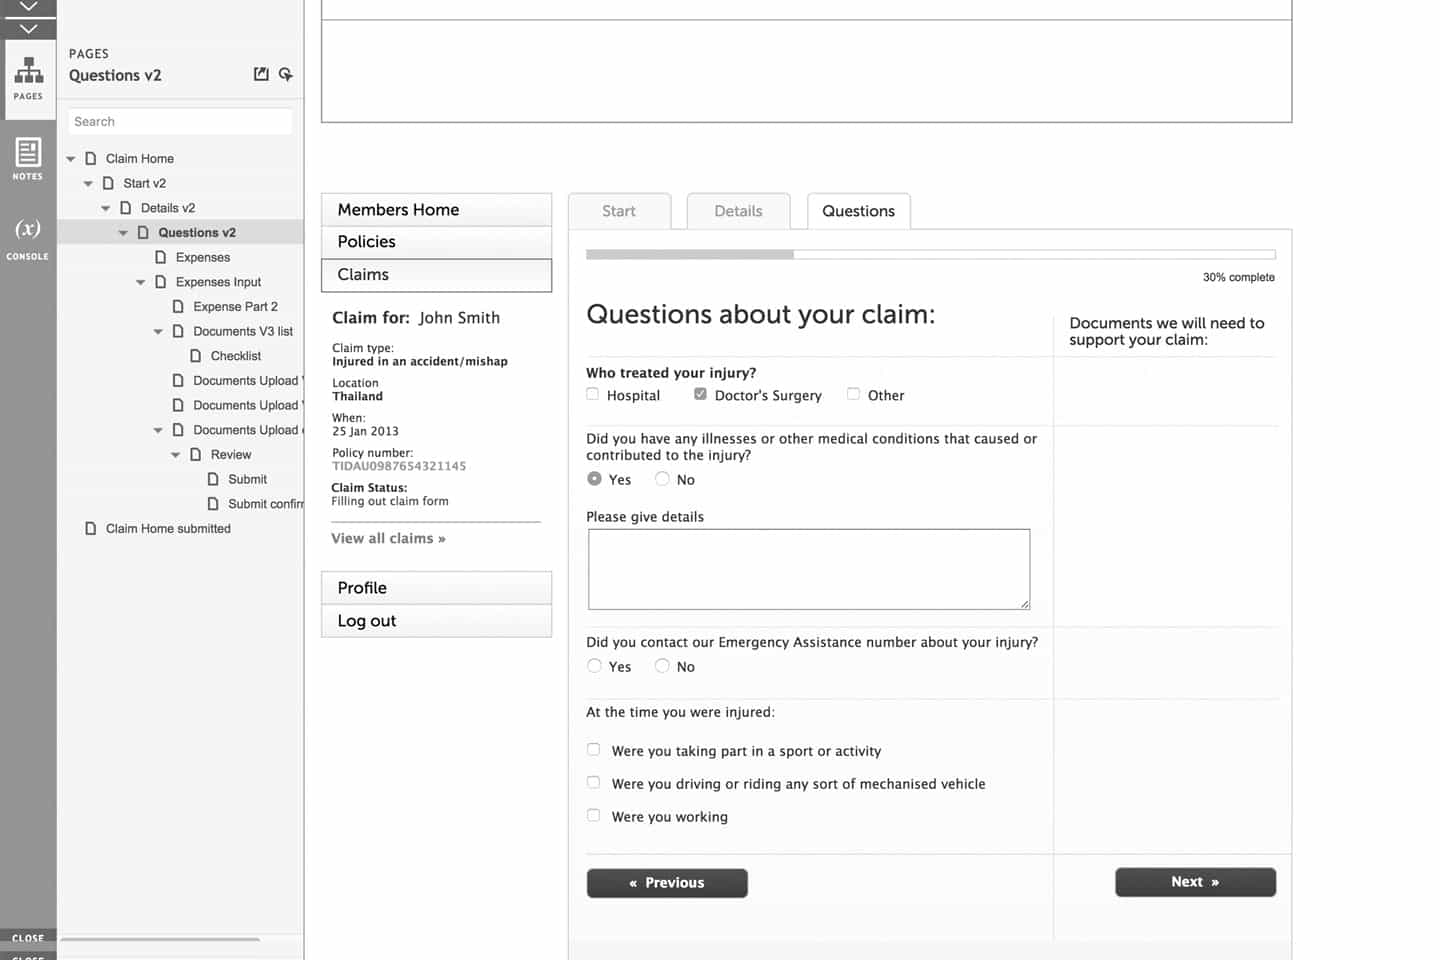Open the View all claims link
This screenshot has width=1440, height=960.
[388, 538]
